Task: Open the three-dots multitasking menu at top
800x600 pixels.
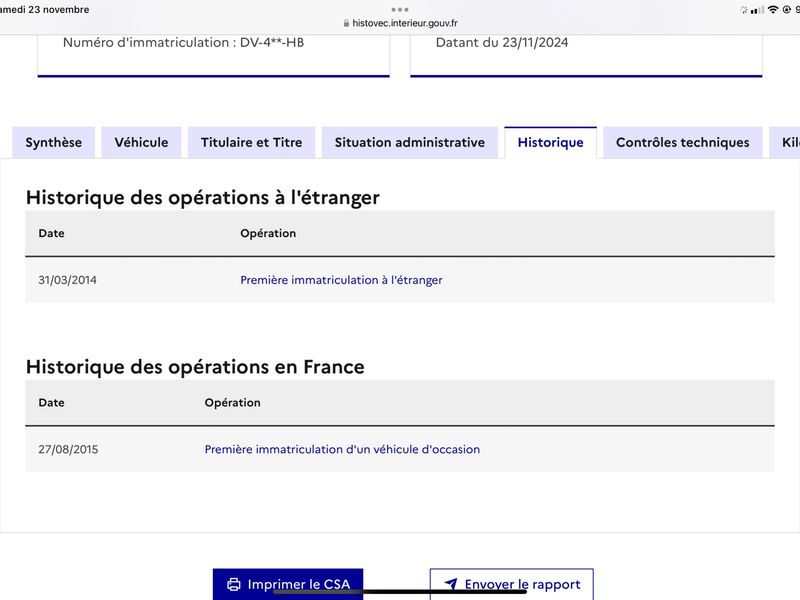Action: click(400, 9)
